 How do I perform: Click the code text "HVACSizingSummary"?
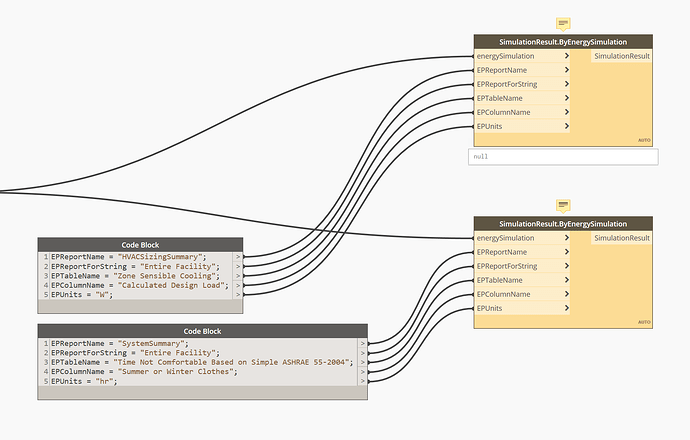pyautogui.click(x=160, y=257)
